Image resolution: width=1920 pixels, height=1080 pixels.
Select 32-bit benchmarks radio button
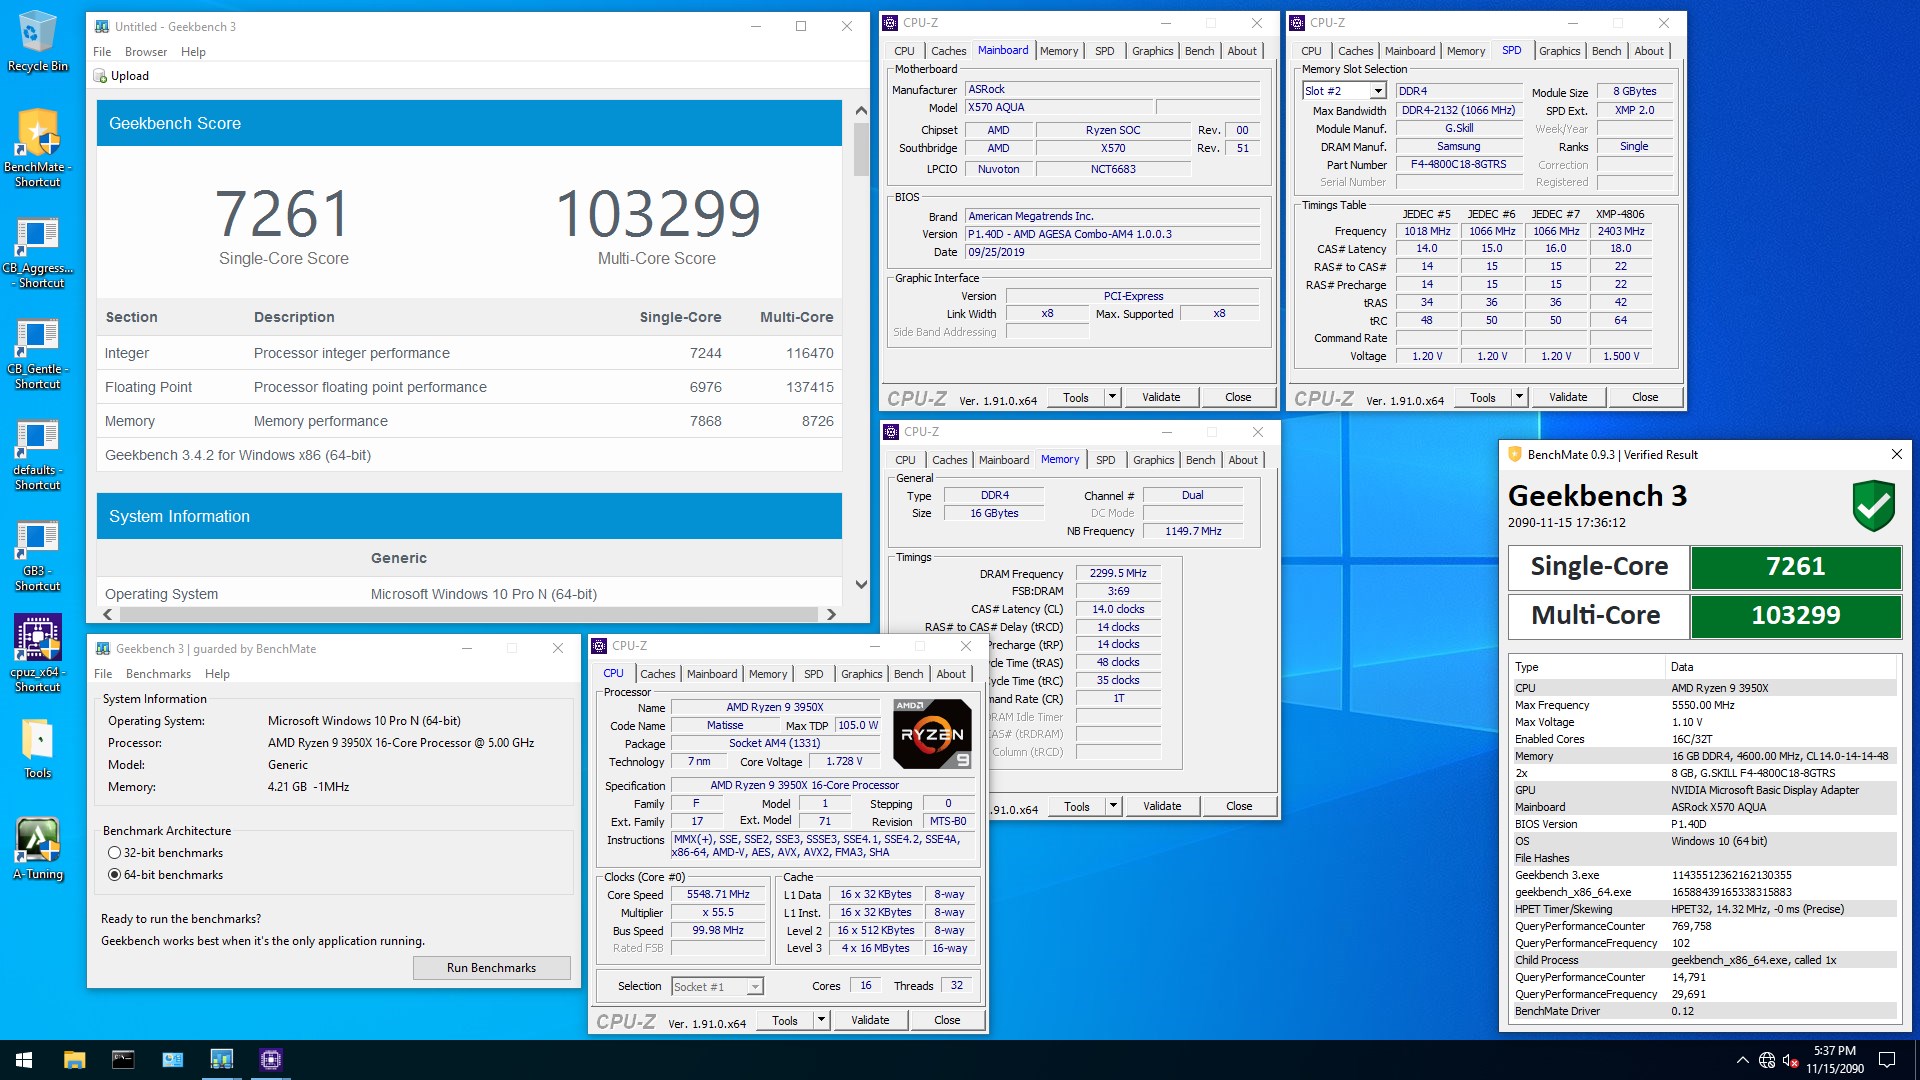click(x=115, y=853)
